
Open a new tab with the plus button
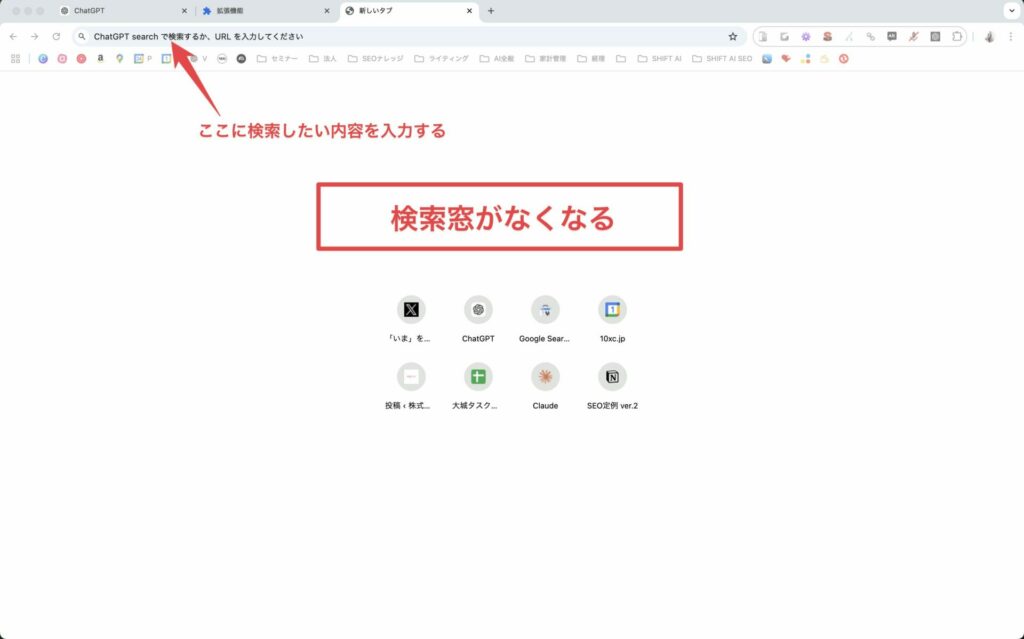point(489,11)
